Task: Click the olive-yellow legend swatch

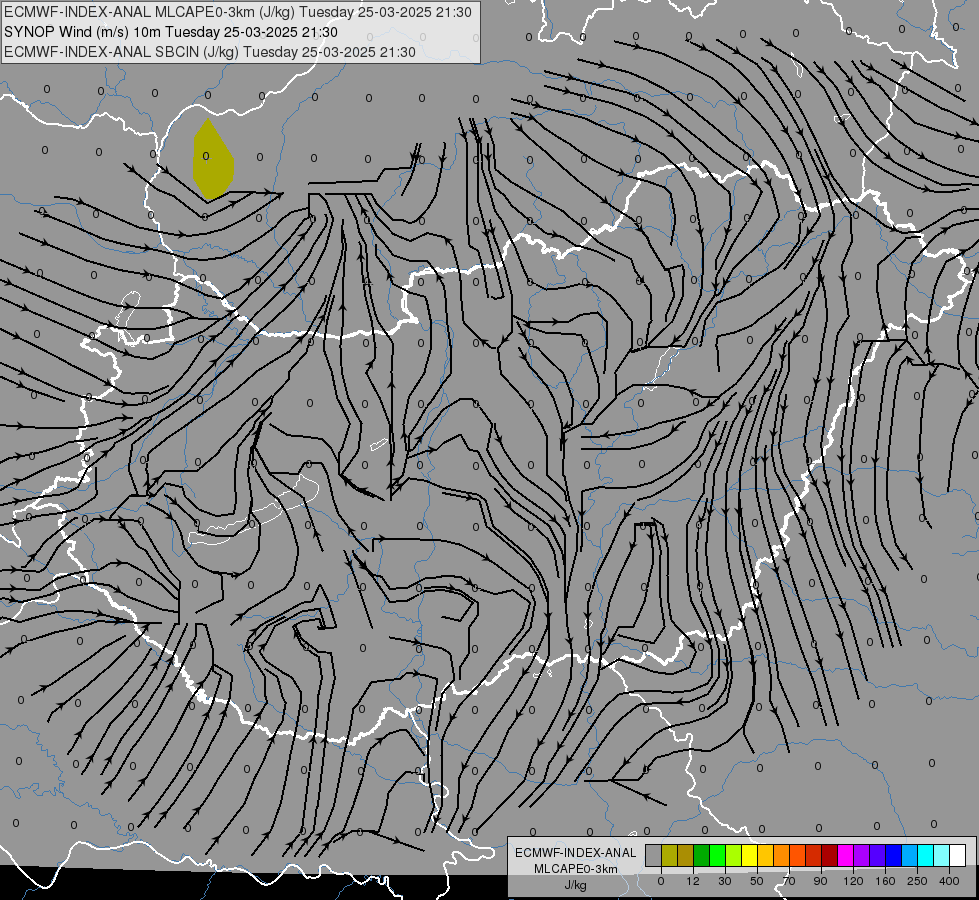Action: point(670,855)
